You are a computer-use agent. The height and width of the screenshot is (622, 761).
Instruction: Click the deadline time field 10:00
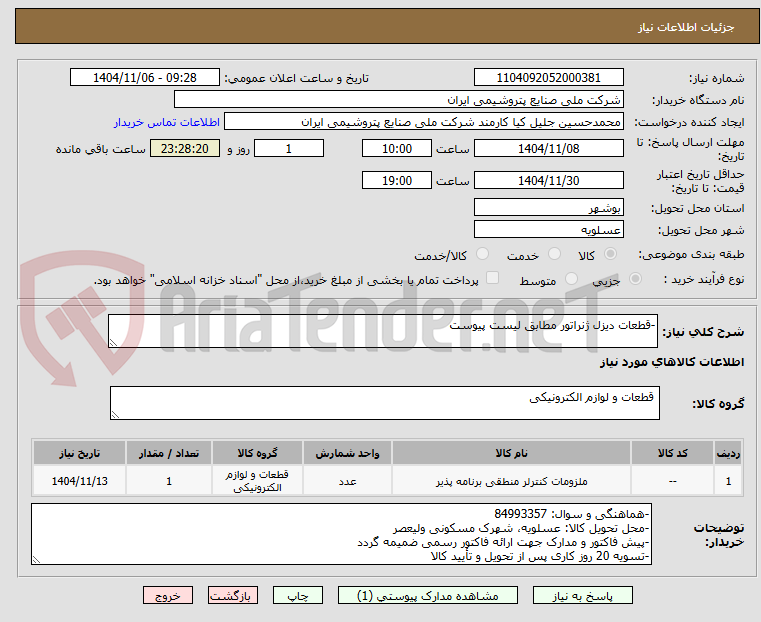pos(397,148)
